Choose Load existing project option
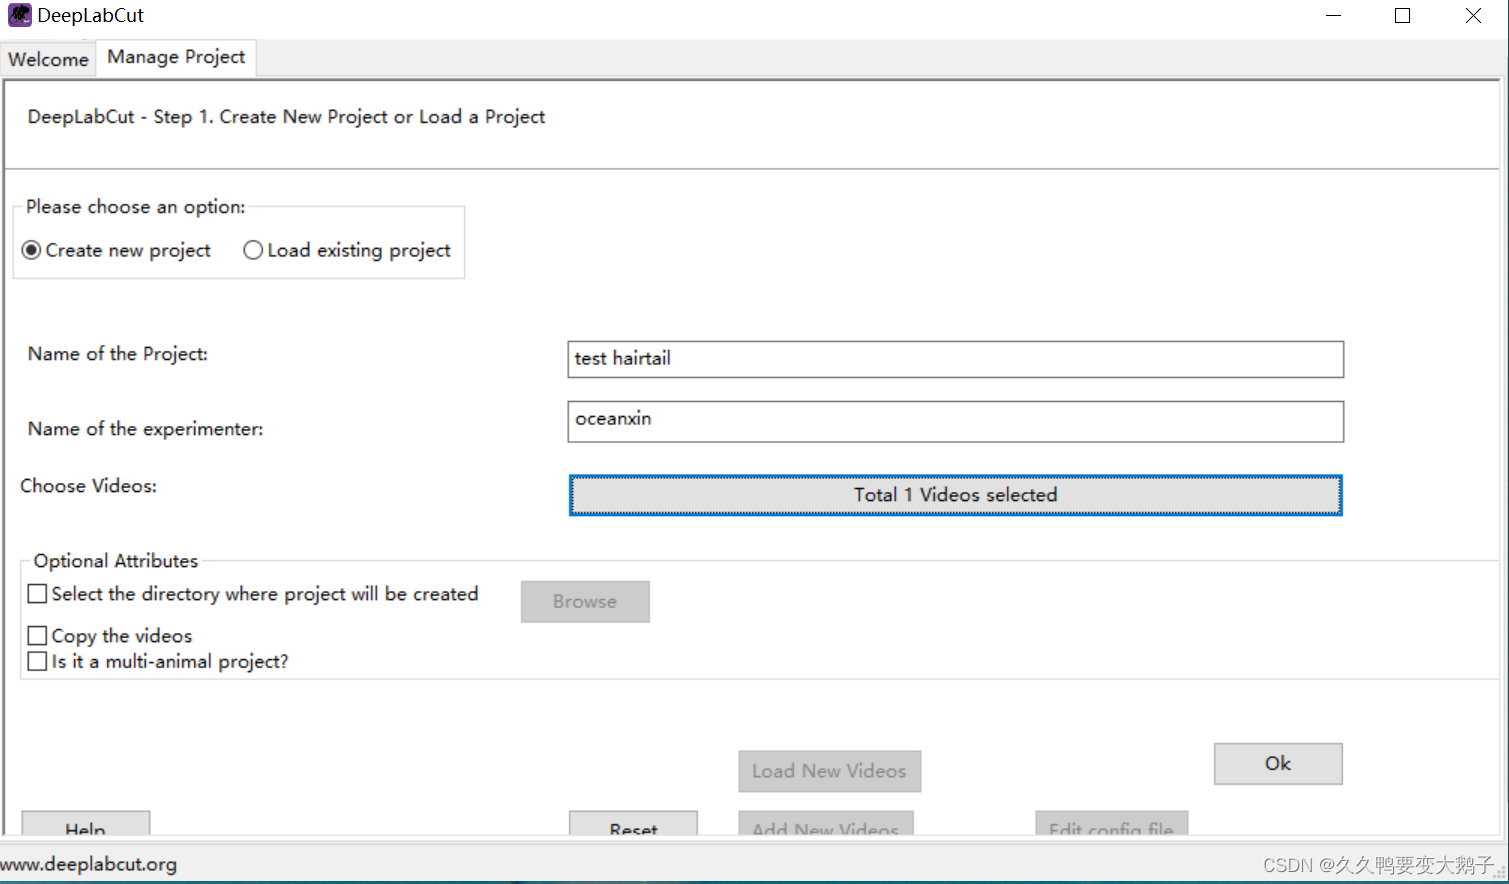Image resolution: width=1509 pixels, height=884 pixels. [253, 250]
